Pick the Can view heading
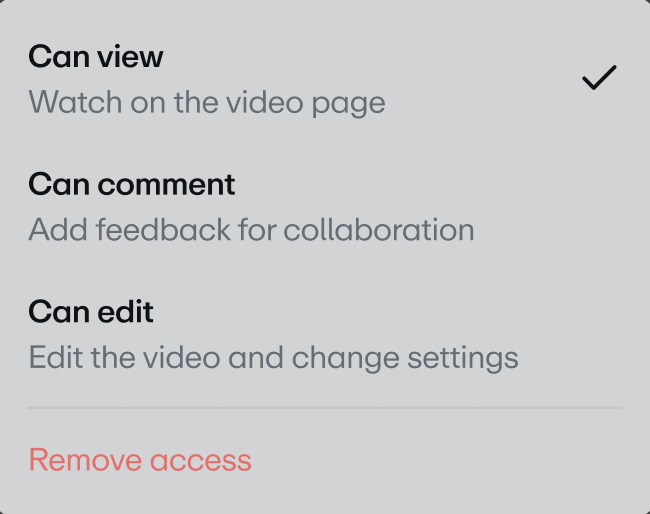This screenshot has height=514, width=650. coord(96,57)
